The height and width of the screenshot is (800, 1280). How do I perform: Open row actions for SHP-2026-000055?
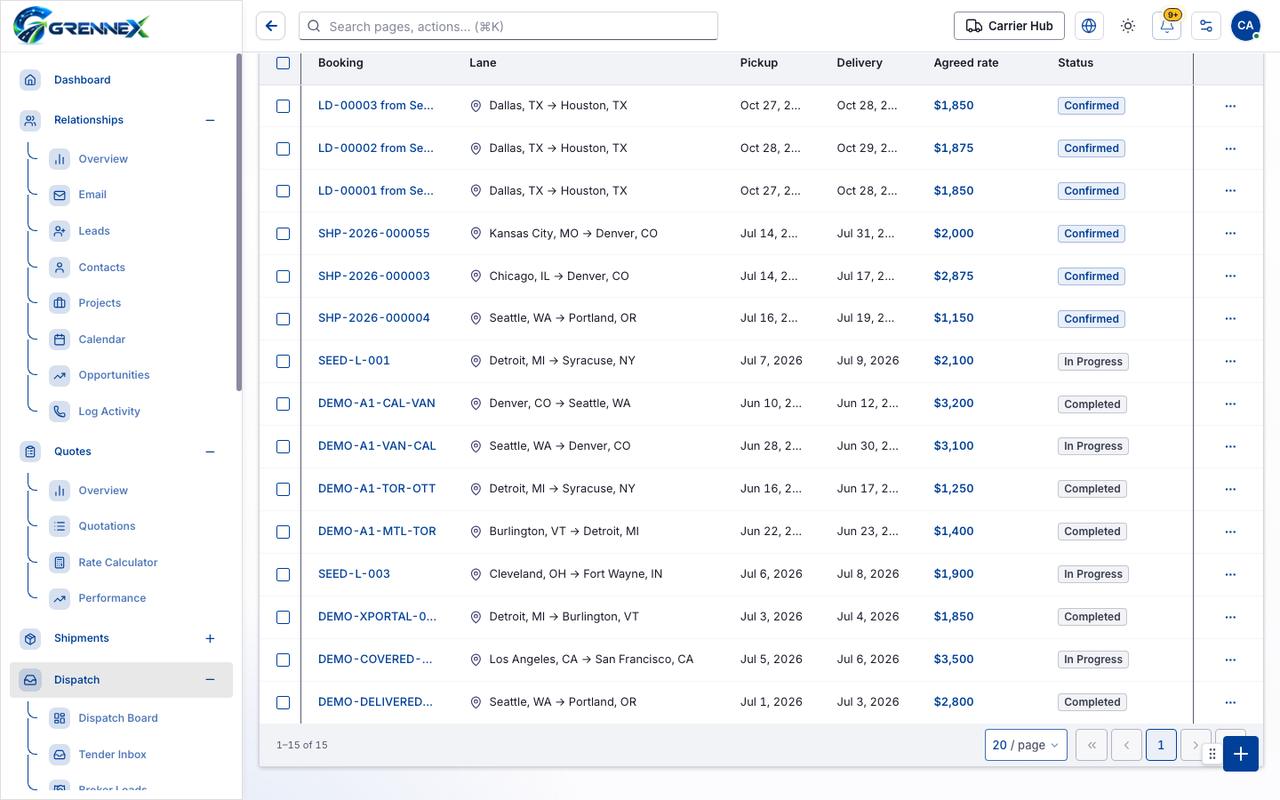1230,233
